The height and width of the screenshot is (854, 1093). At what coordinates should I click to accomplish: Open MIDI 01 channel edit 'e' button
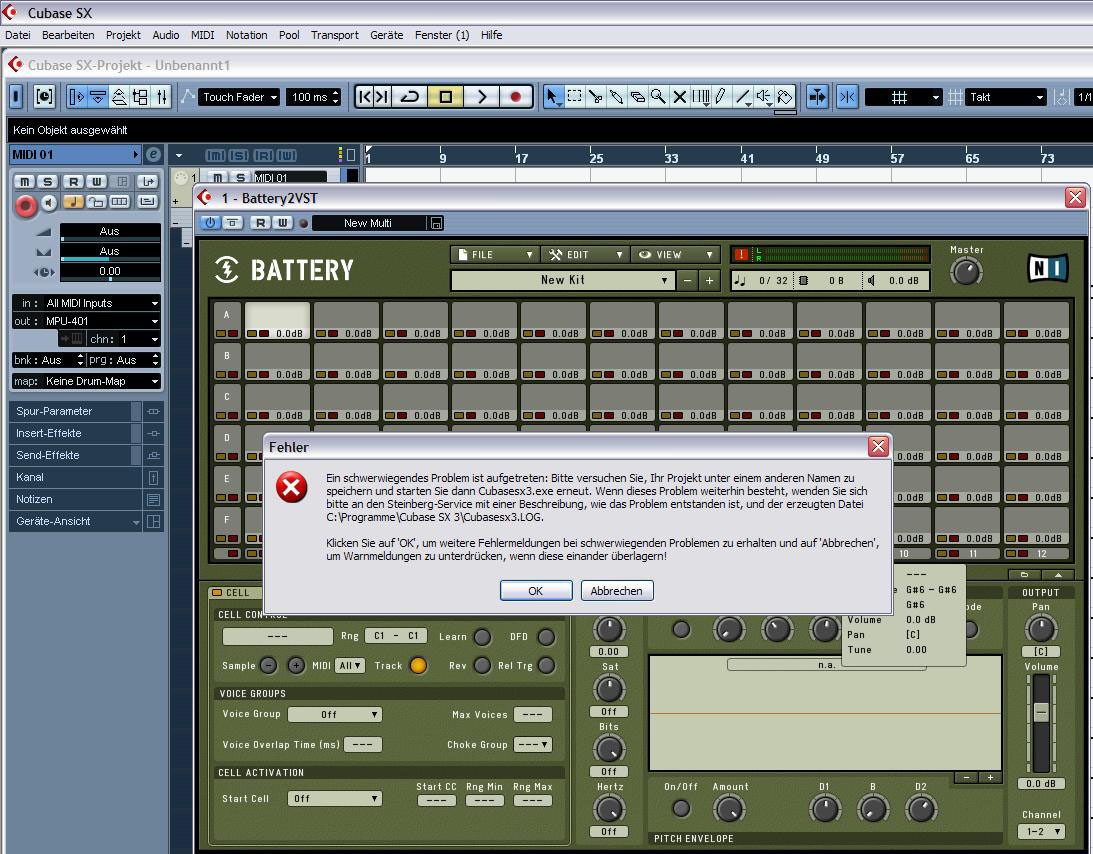[153, 155]
